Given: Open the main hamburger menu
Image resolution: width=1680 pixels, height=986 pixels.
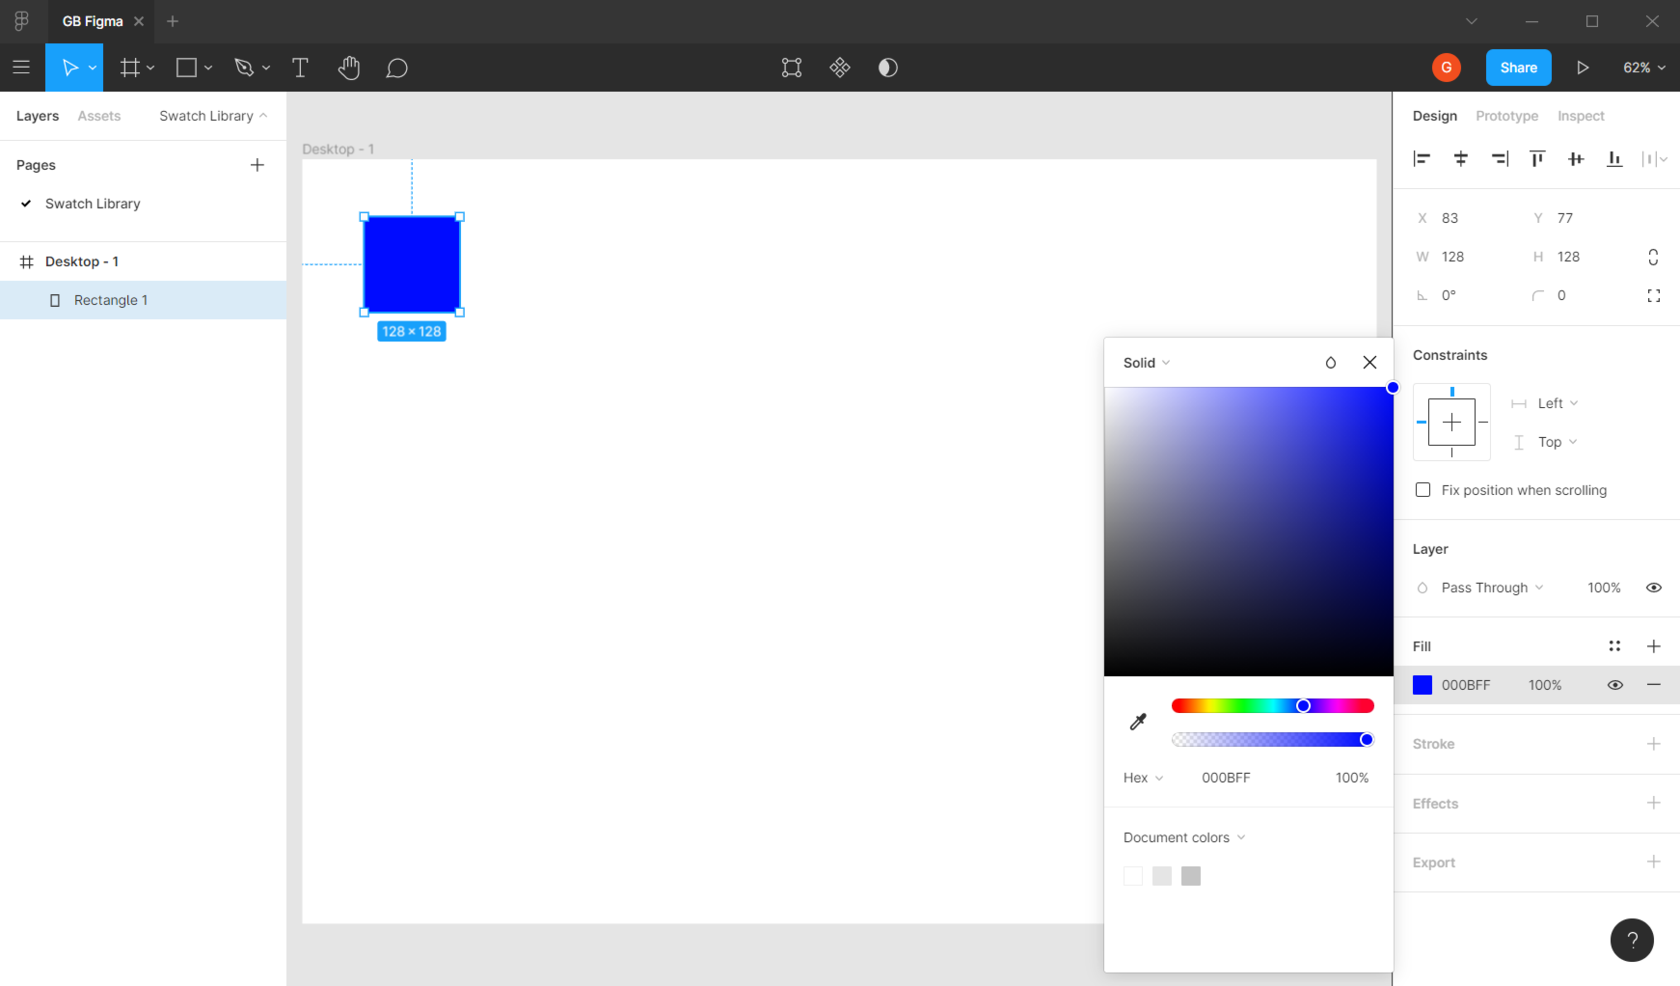Looking at the screenshot, I should click(21, 67).
